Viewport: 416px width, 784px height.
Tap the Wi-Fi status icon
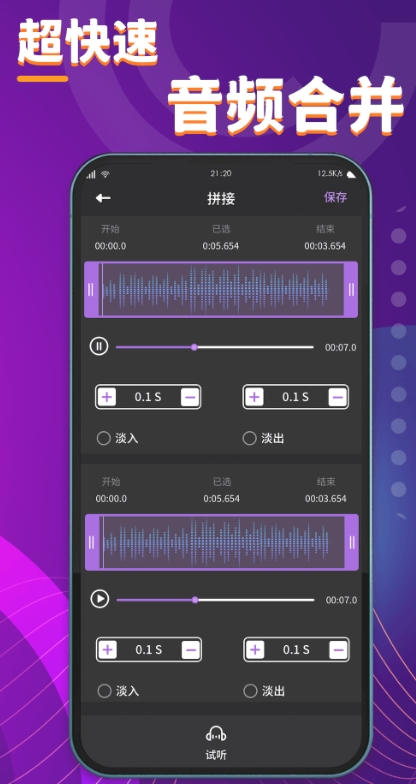coord(105,174)
